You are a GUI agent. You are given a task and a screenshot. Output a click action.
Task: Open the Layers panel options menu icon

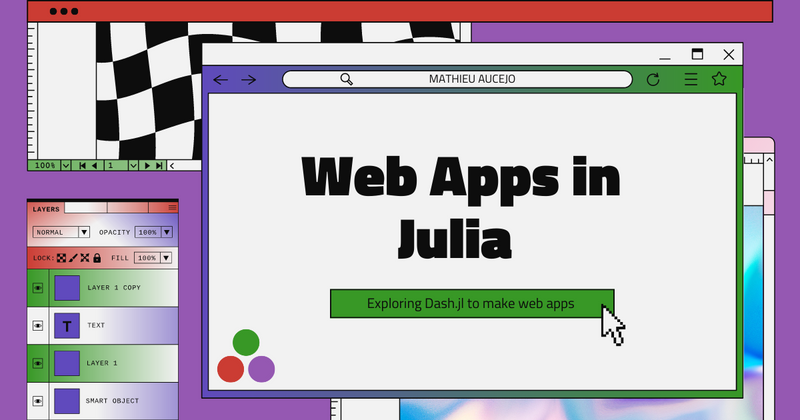[x=171, y=208]
